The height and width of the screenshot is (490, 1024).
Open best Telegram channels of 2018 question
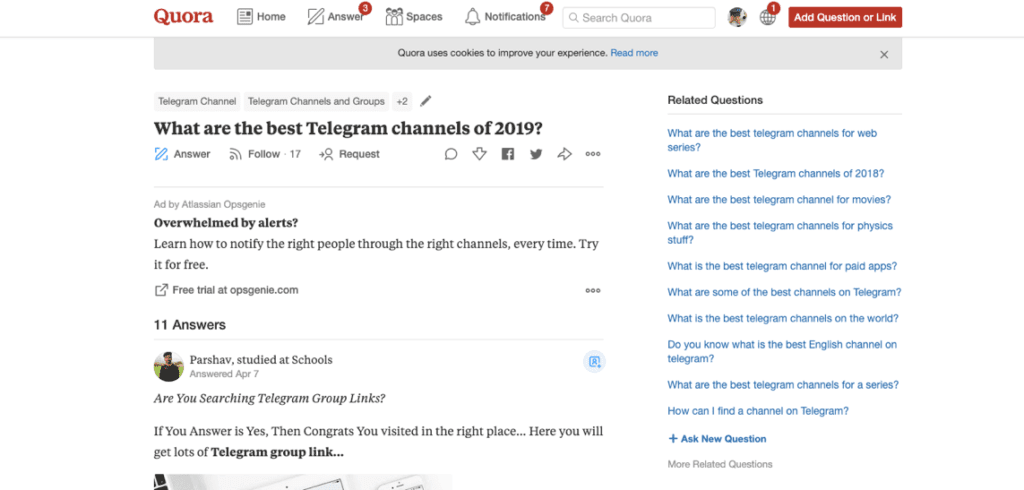click(776, 174)
